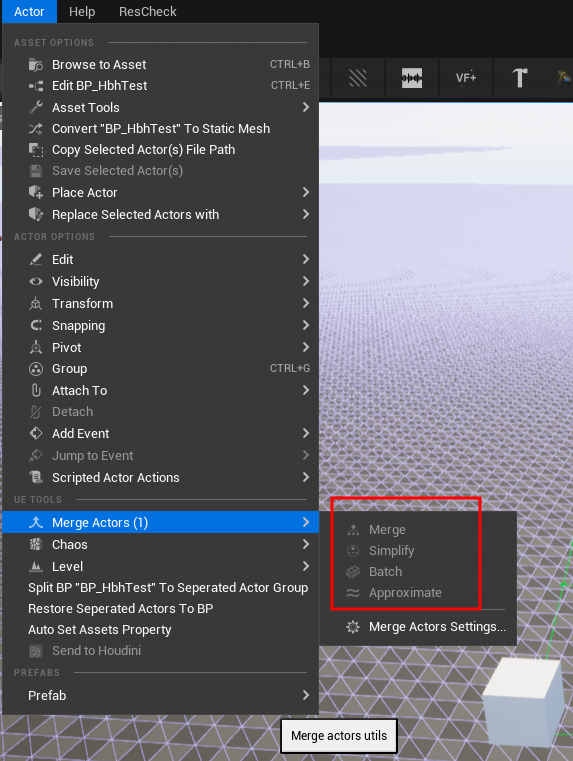
Task: Open the Chaos submenu entry
Action: (x=161, y=545)
